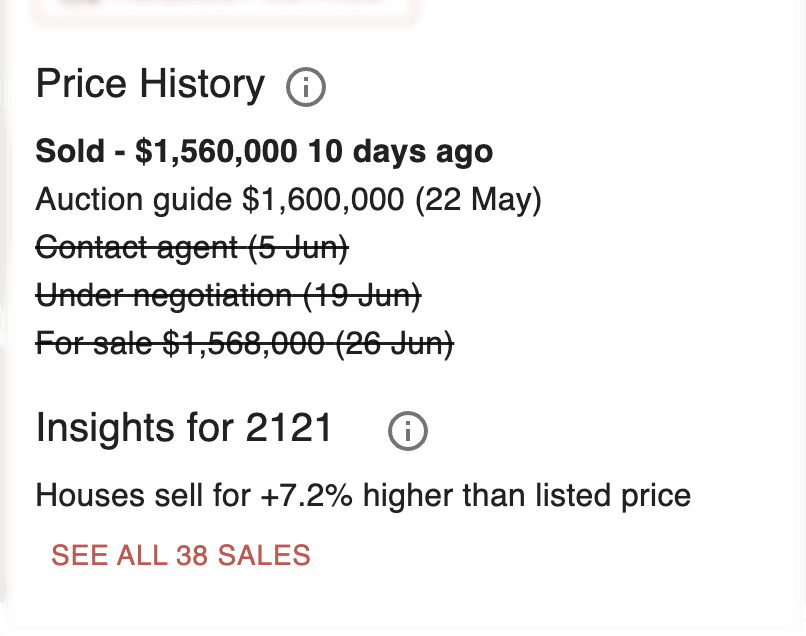Screen dimensions: 806x636
Task: Click the (19 Jun) date
Action: (362, 296)
